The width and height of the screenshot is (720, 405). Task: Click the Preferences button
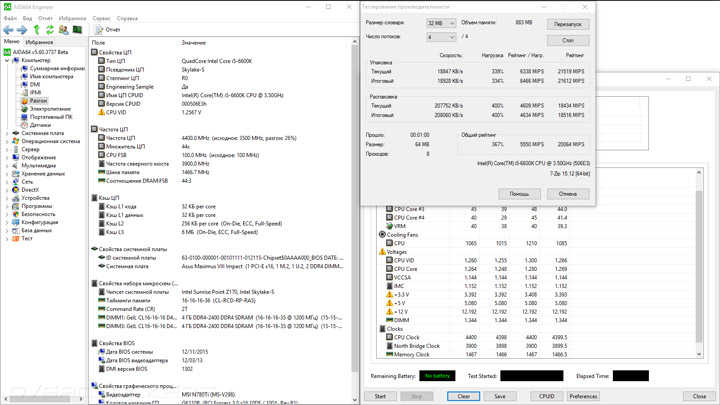pos(583,396)
